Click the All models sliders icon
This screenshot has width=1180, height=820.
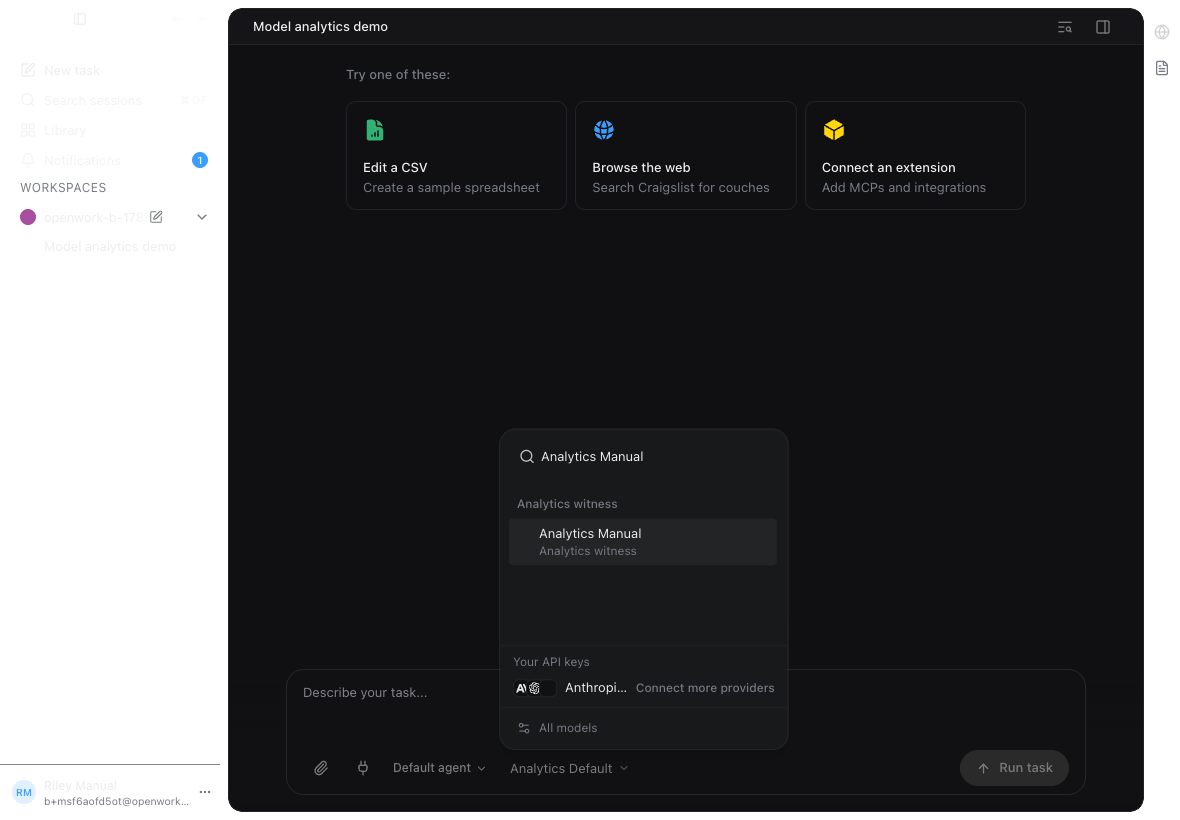tap(524, 728)
